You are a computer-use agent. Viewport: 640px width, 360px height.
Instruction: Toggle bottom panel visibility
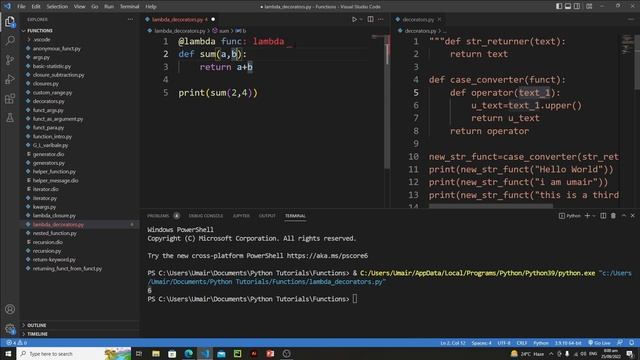tap(568, 6)
